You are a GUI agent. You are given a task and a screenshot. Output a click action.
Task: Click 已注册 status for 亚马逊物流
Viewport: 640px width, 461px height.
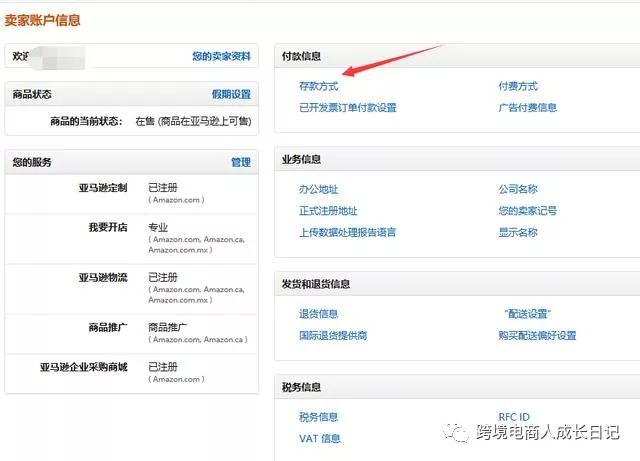(x=163, y=277)
